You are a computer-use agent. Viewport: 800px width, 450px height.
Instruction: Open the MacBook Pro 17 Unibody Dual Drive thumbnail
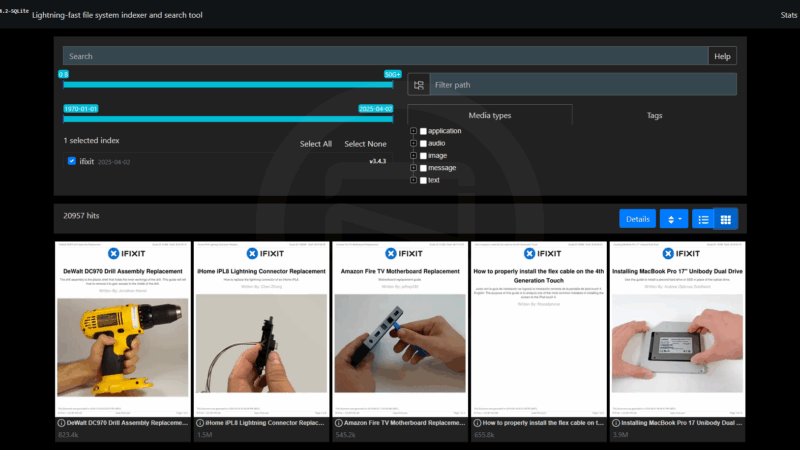click(678, 329)
